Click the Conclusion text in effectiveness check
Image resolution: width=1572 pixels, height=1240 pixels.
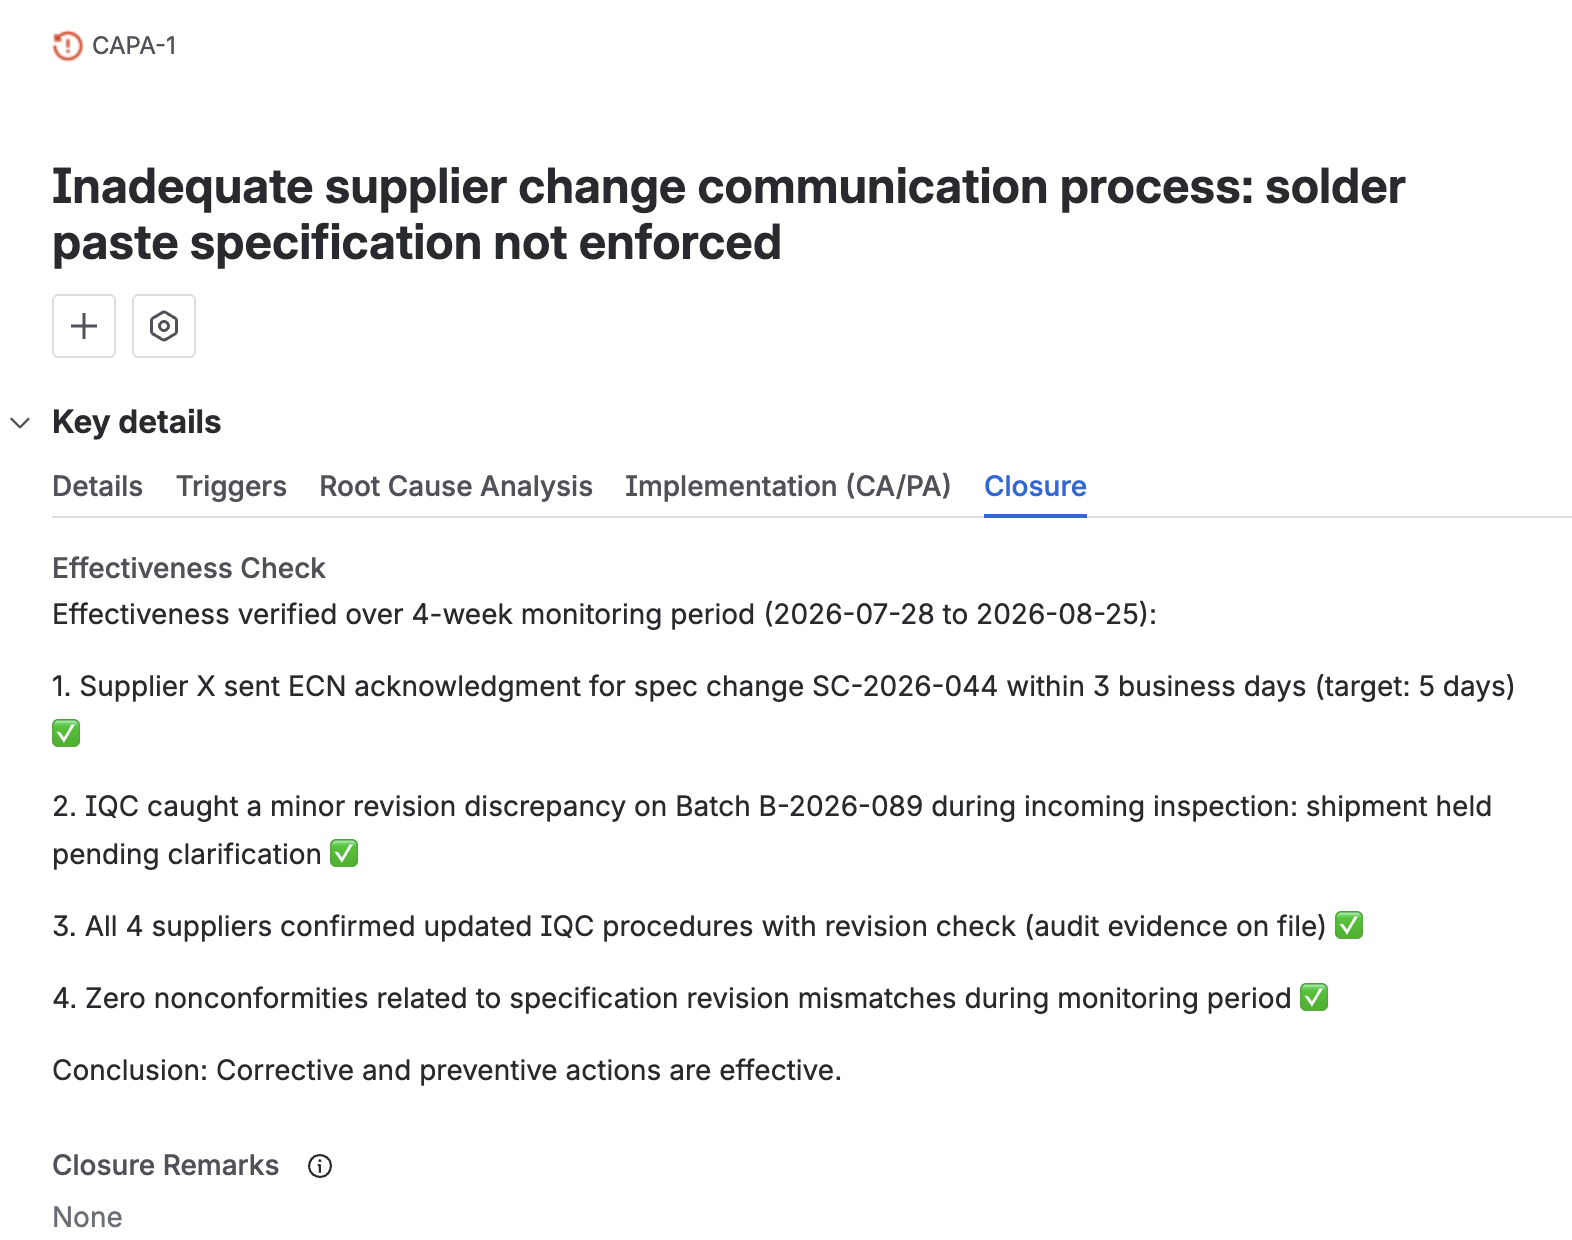tap(447, 1070)
